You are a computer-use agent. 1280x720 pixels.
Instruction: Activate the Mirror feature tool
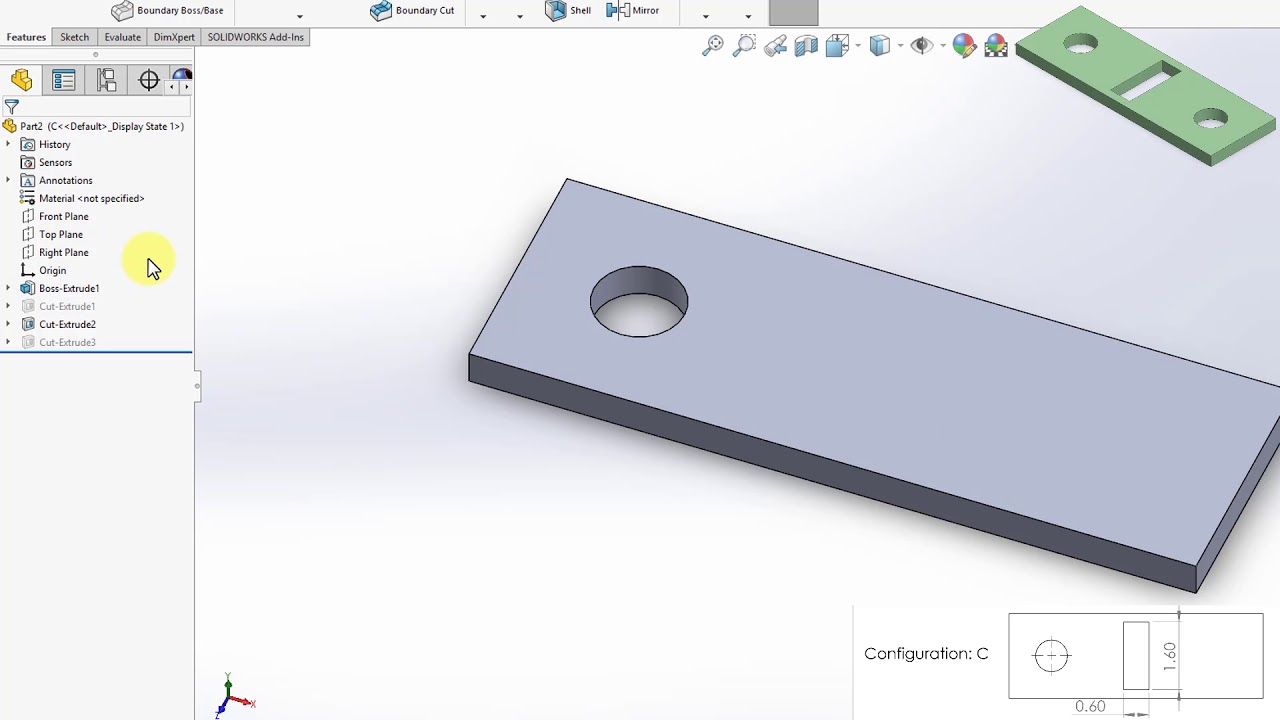click(x=633, y=11)
